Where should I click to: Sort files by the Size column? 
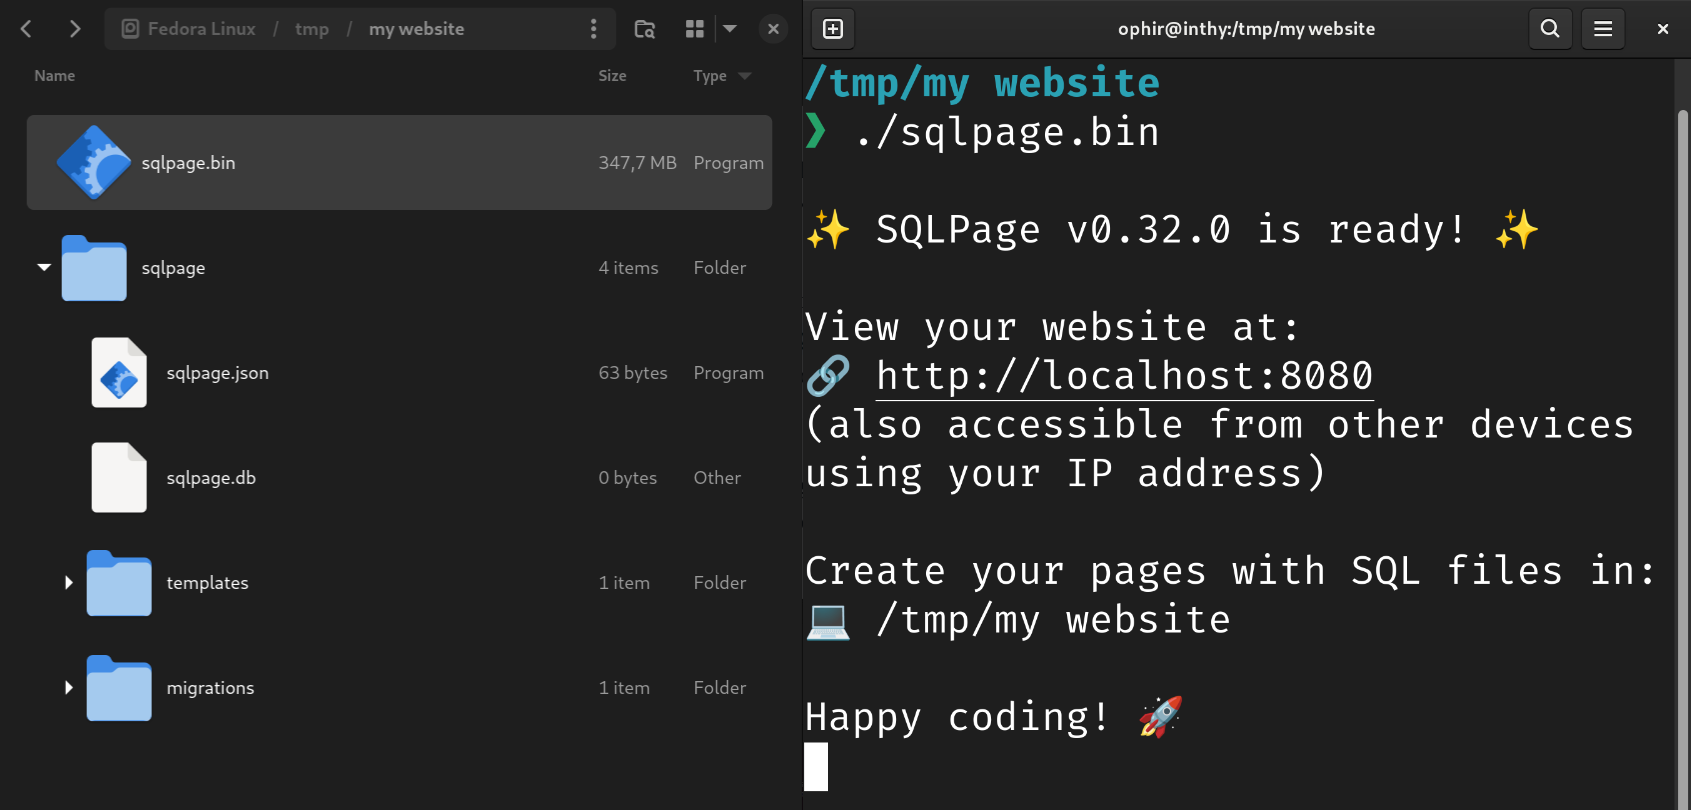(612, 76)
